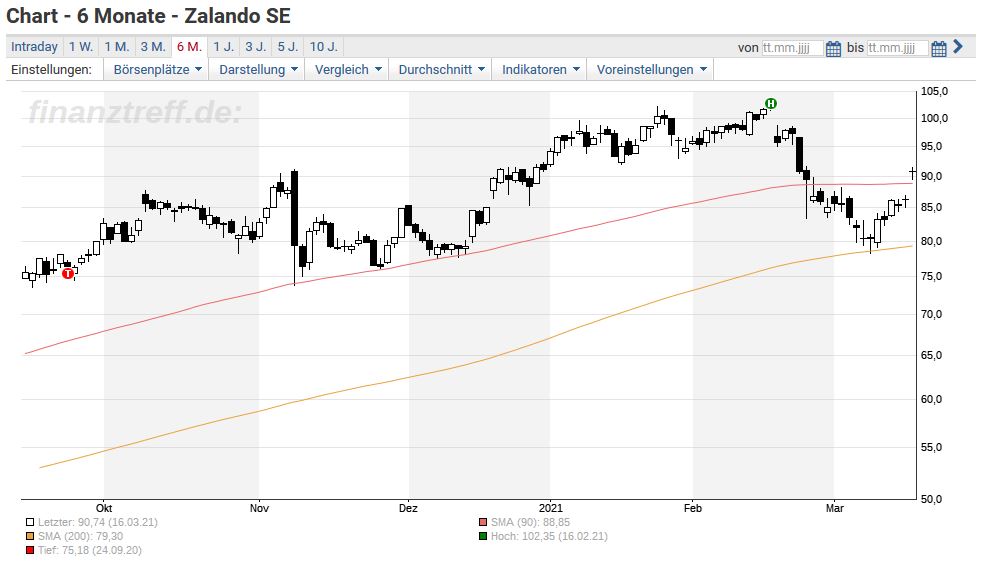Click the 'bis' end date input field
This screenshot has height=563, width=984.
(x=897, y=48)
